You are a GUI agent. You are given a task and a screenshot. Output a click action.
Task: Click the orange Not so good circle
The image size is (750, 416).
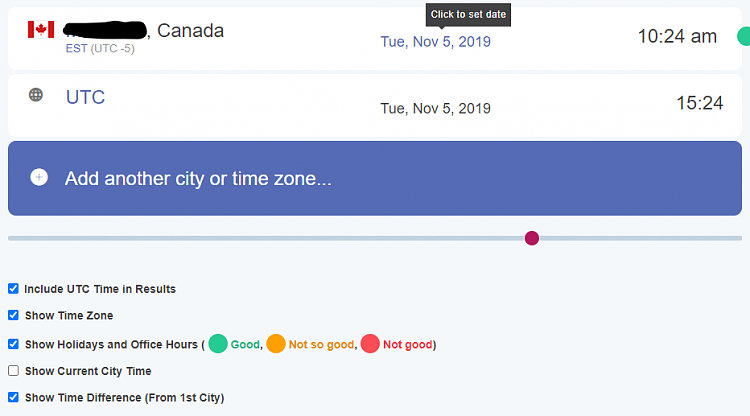[276, 344]
